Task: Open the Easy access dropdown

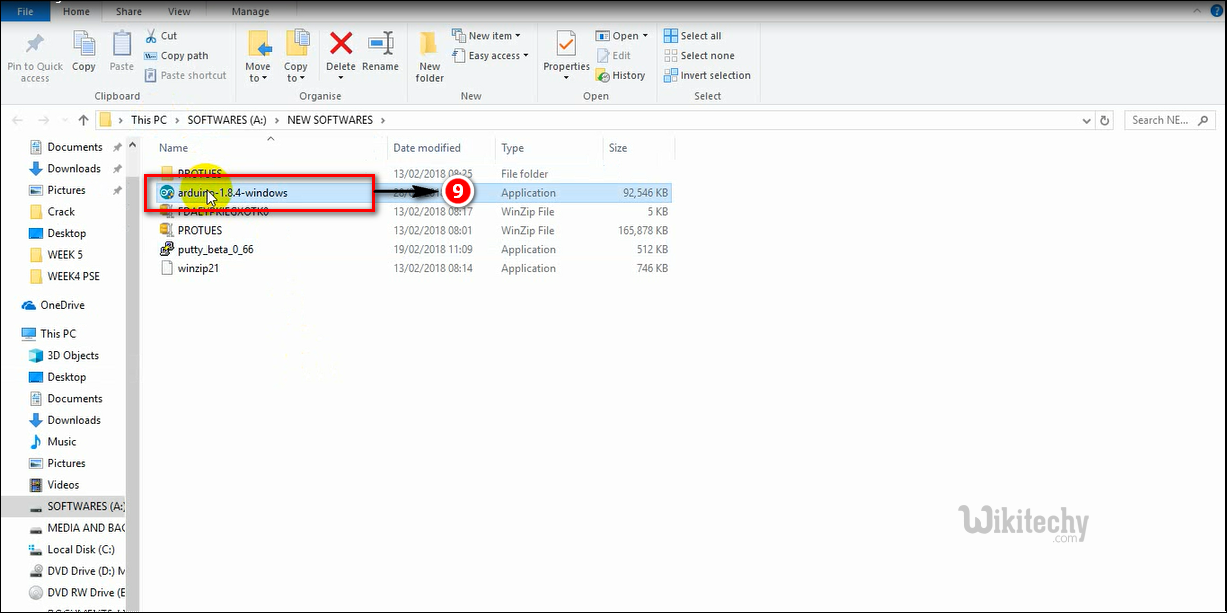Action: tap(487, 56)
